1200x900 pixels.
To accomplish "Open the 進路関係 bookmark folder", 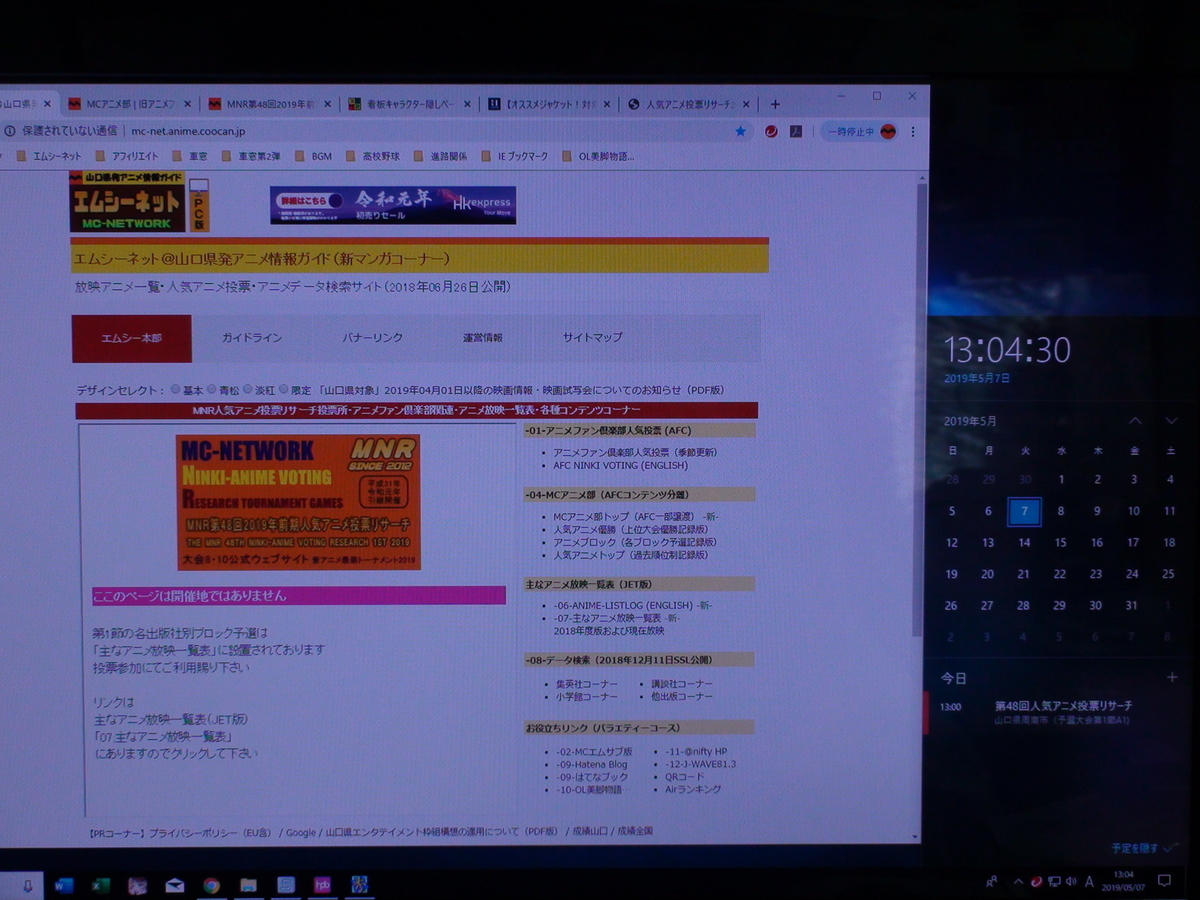I will click(440, 156).
